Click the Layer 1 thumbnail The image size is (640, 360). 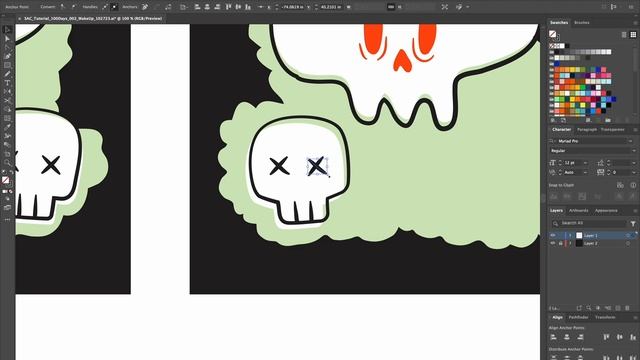click(x=579, y=236)
